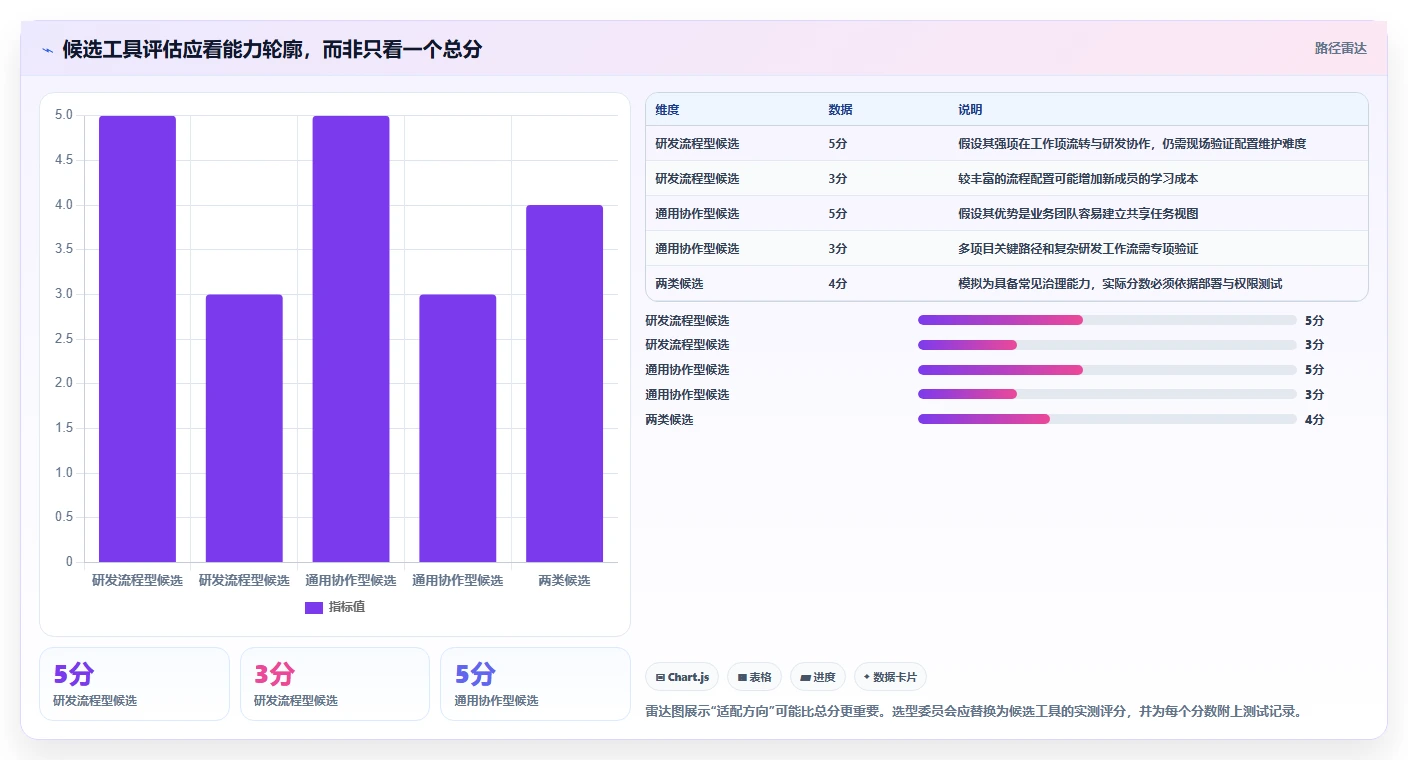1408x760 pixels.
Task: Click the first 研发流程型候选 bar reaching 5.0
Action: coord(137,339)
